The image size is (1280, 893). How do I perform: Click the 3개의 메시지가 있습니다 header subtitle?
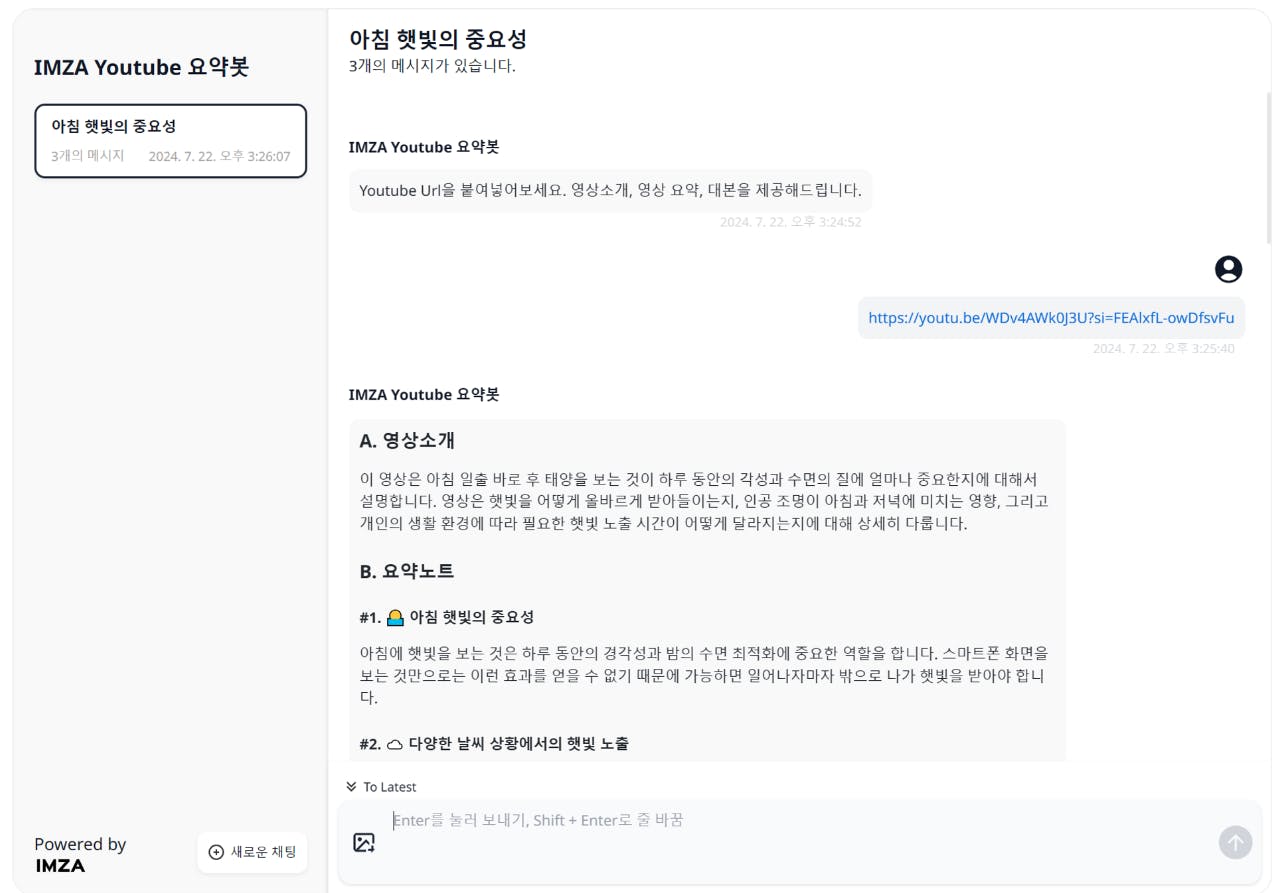(x=432, y=67)
